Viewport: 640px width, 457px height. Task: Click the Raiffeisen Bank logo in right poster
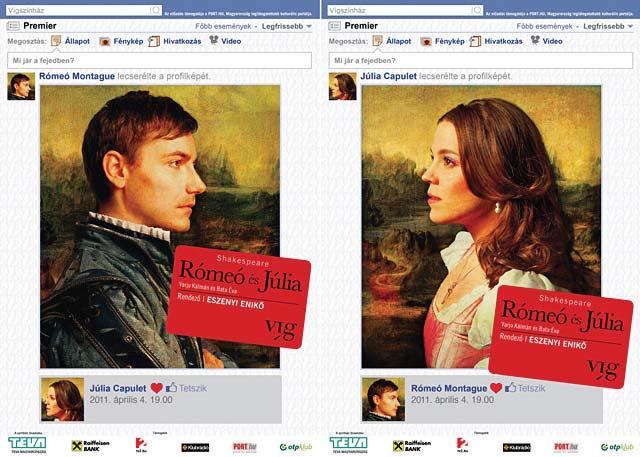(412, 446)
